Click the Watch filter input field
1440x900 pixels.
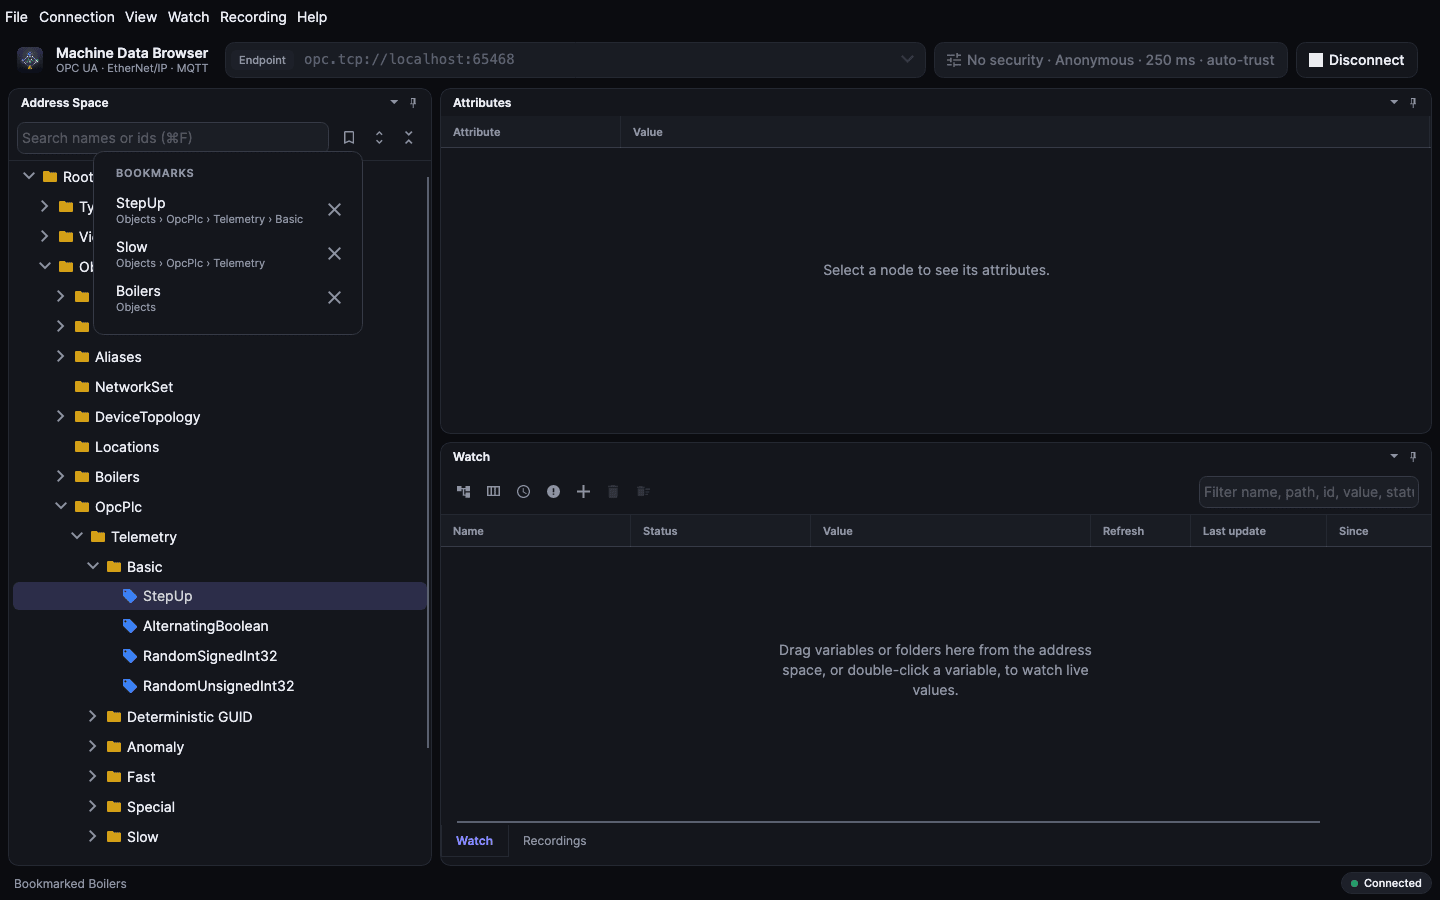(1309, 492)
